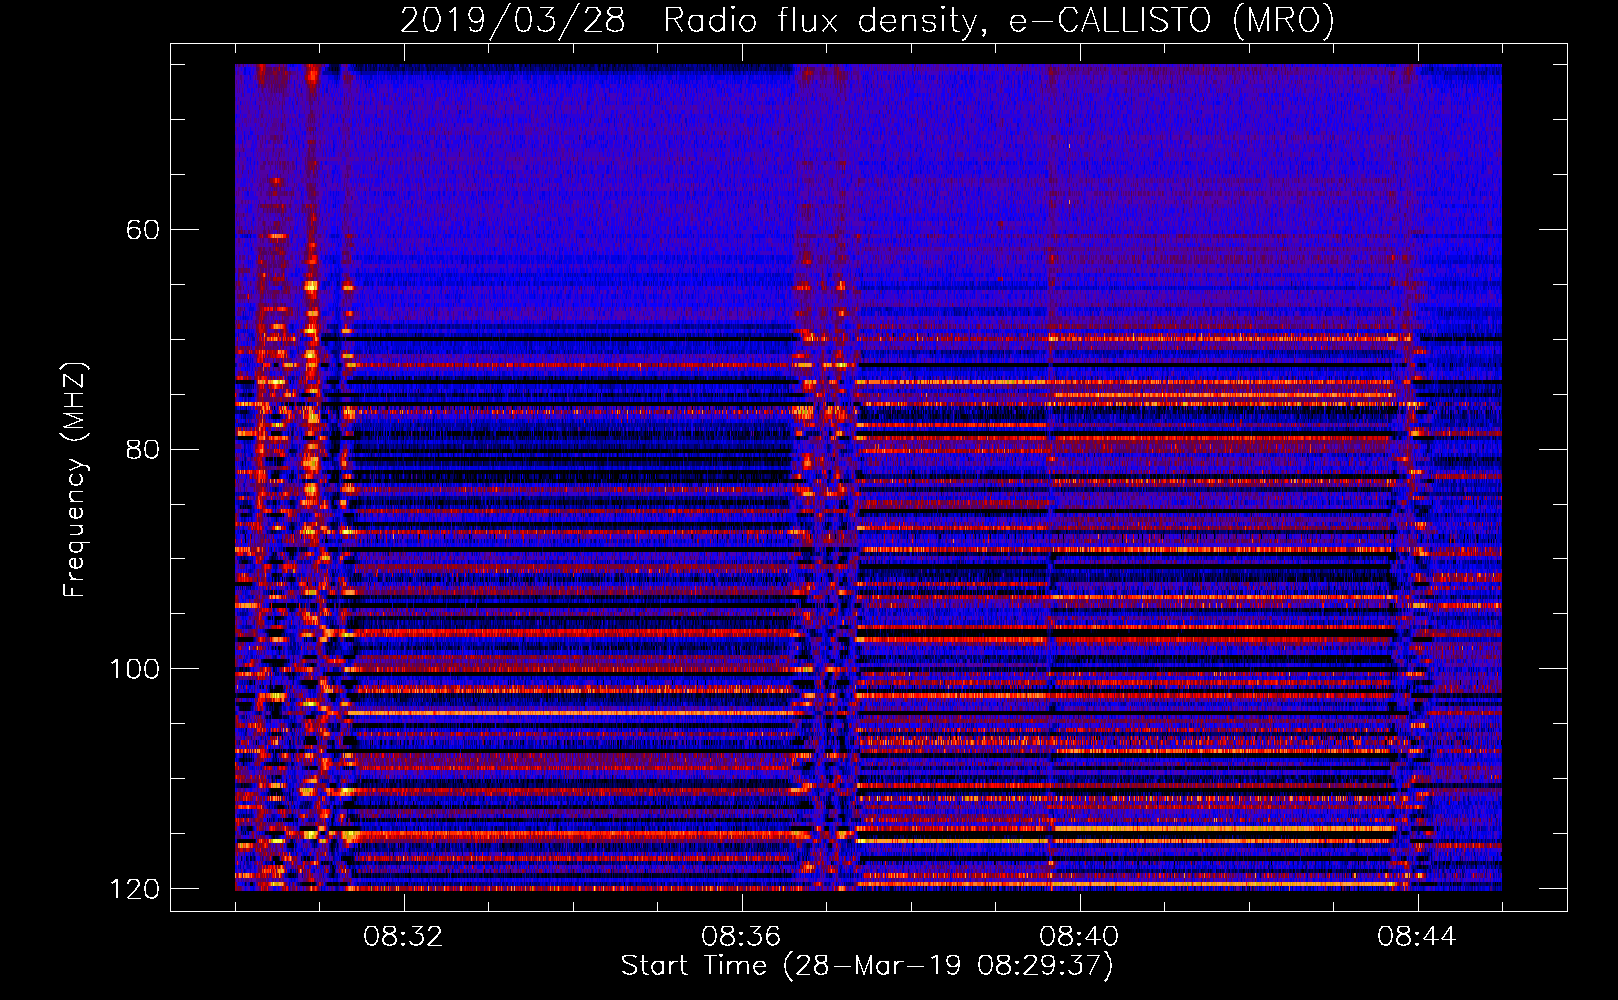Image resolution: width=1618 pixels, height=1000 pixels.
Task: Click the 'Frequency (MHZ)' axis label
Action: click(x=75, y=480)
